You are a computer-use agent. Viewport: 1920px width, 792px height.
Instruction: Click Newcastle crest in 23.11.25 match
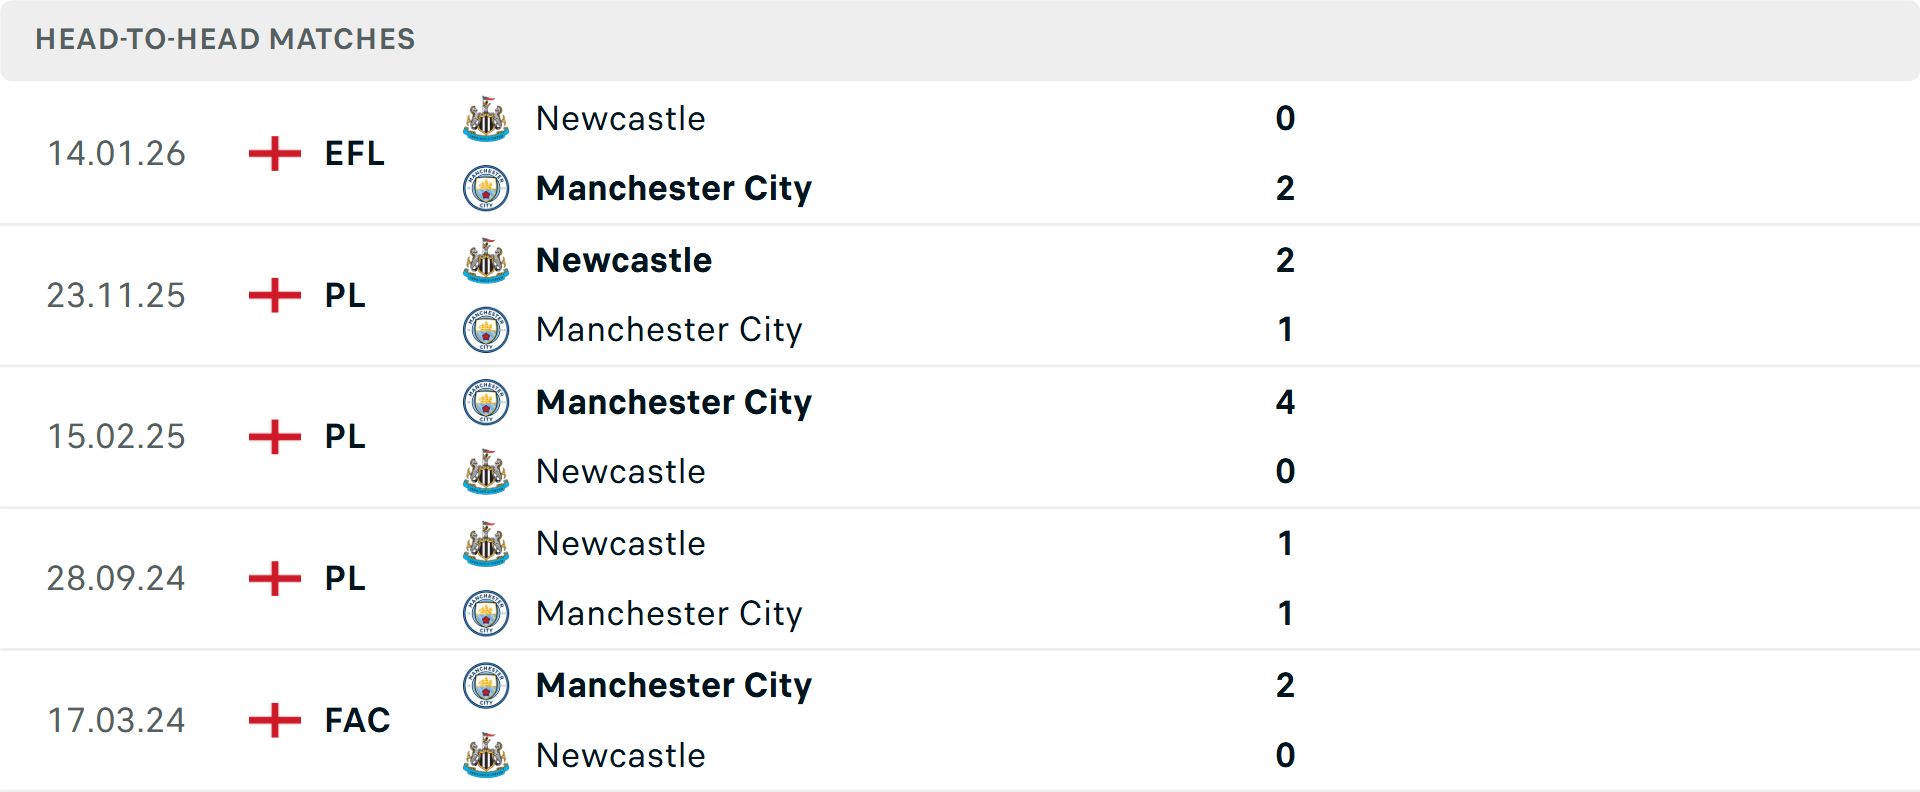[x=486, y=261]
